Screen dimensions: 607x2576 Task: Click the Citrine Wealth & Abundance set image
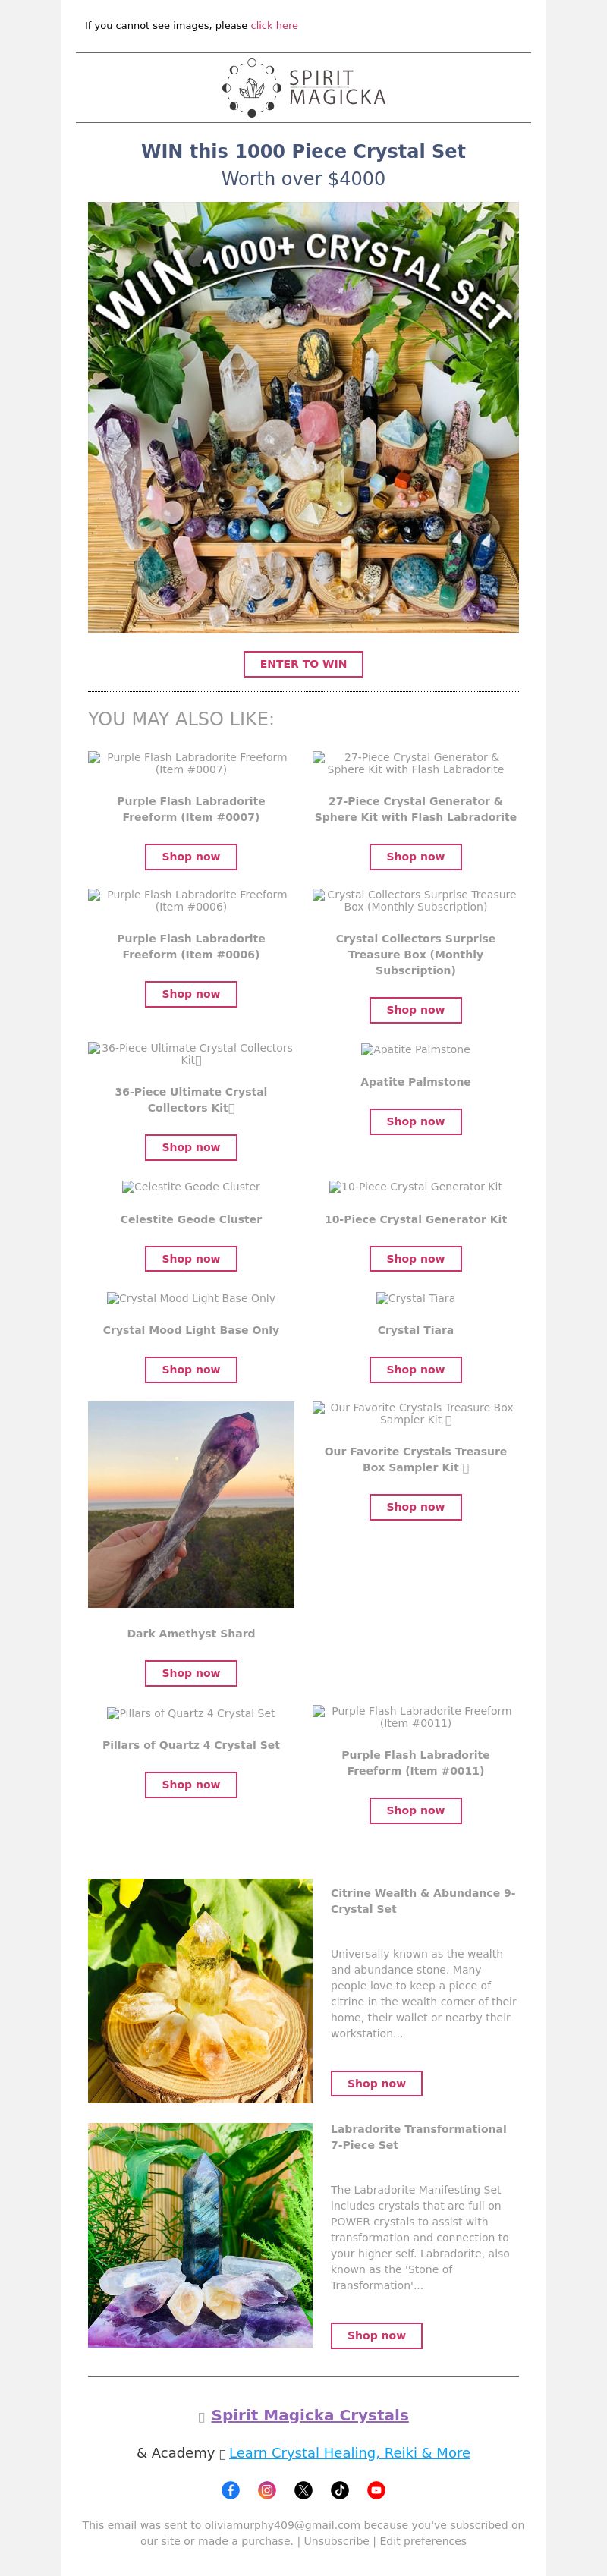pyautogui.click(x=200, y=1991)
